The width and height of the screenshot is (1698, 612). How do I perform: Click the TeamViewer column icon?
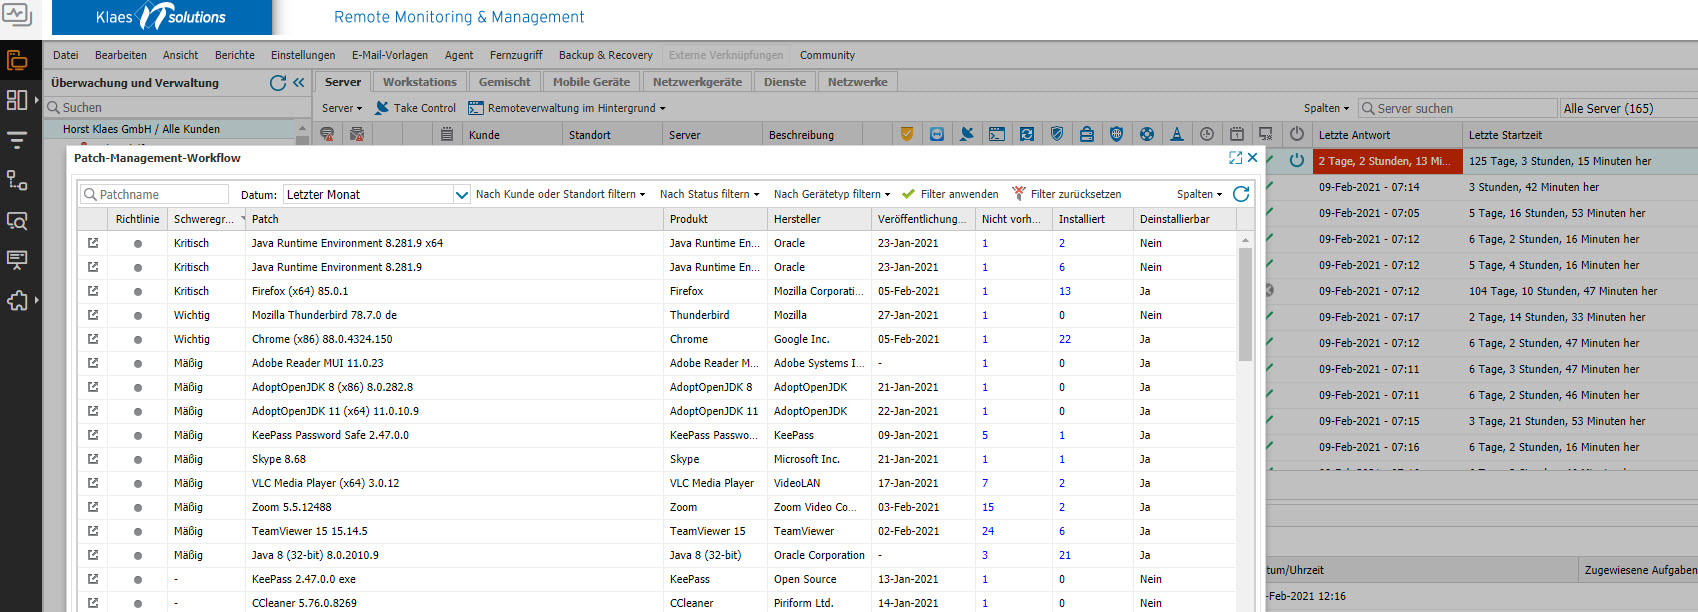click(937, 134)
